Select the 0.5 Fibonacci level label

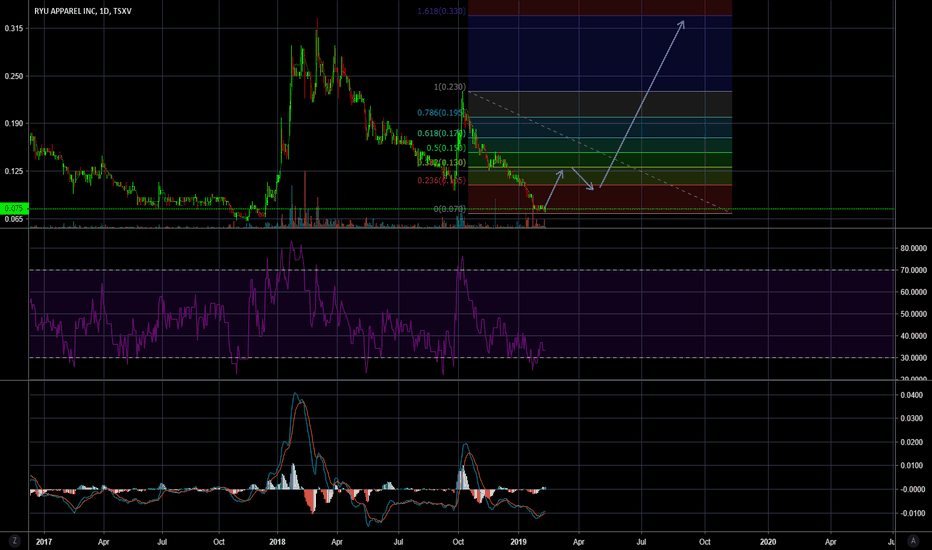[446, 148]
